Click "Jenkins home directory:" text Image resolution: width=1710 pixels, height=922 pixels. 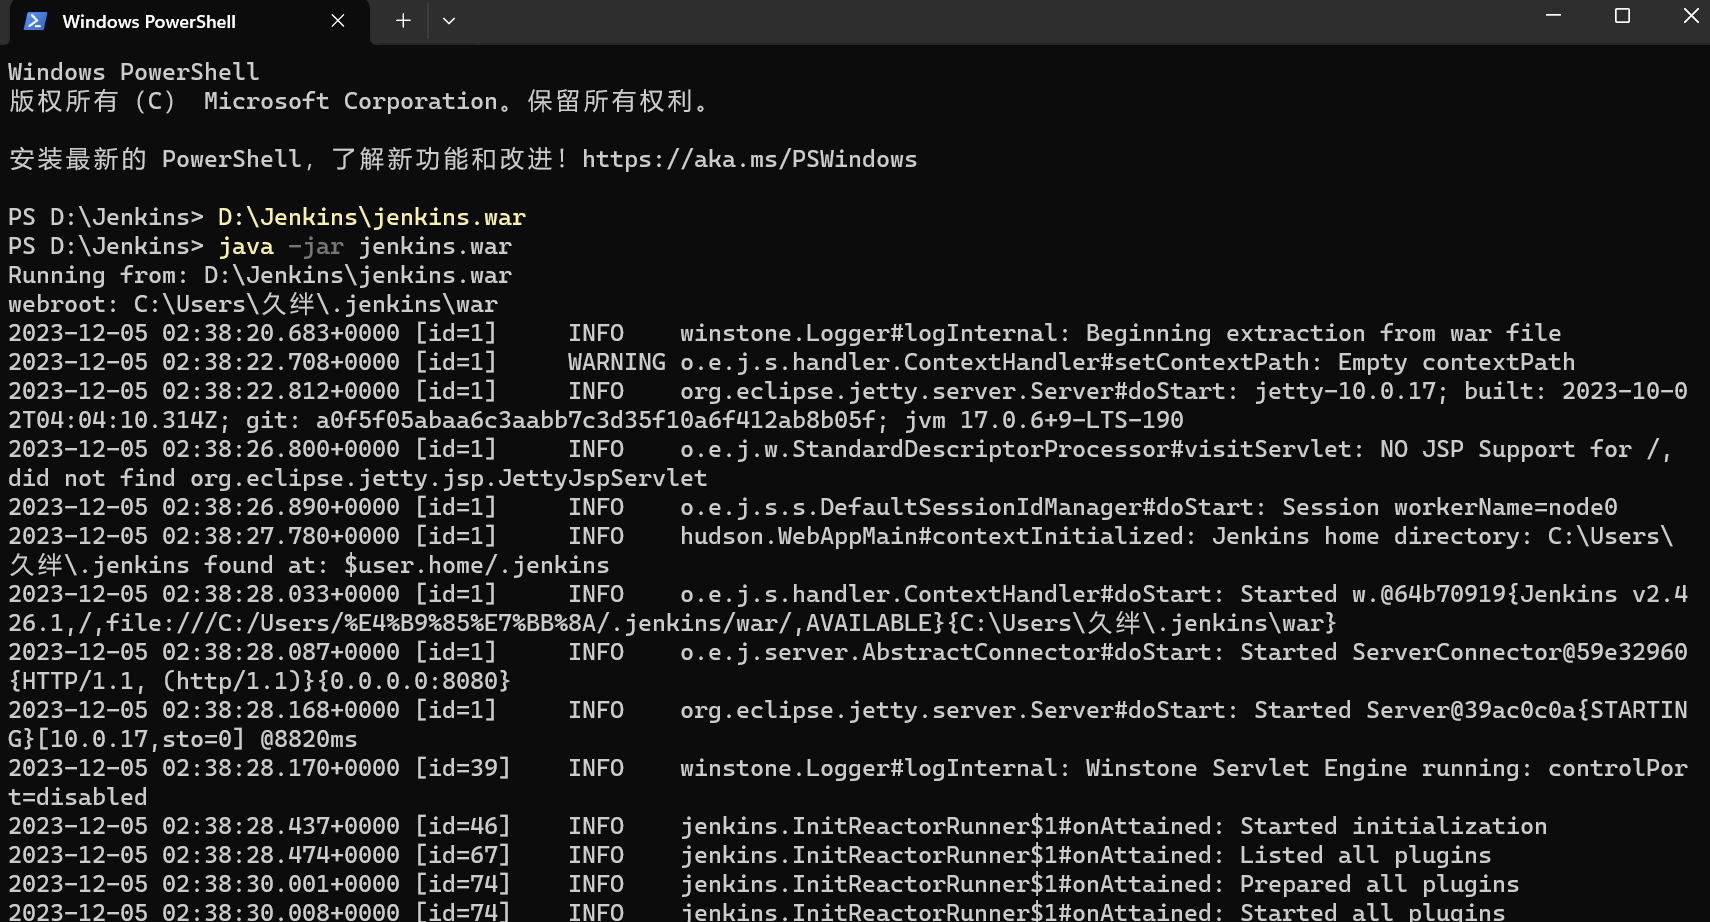1373,537
